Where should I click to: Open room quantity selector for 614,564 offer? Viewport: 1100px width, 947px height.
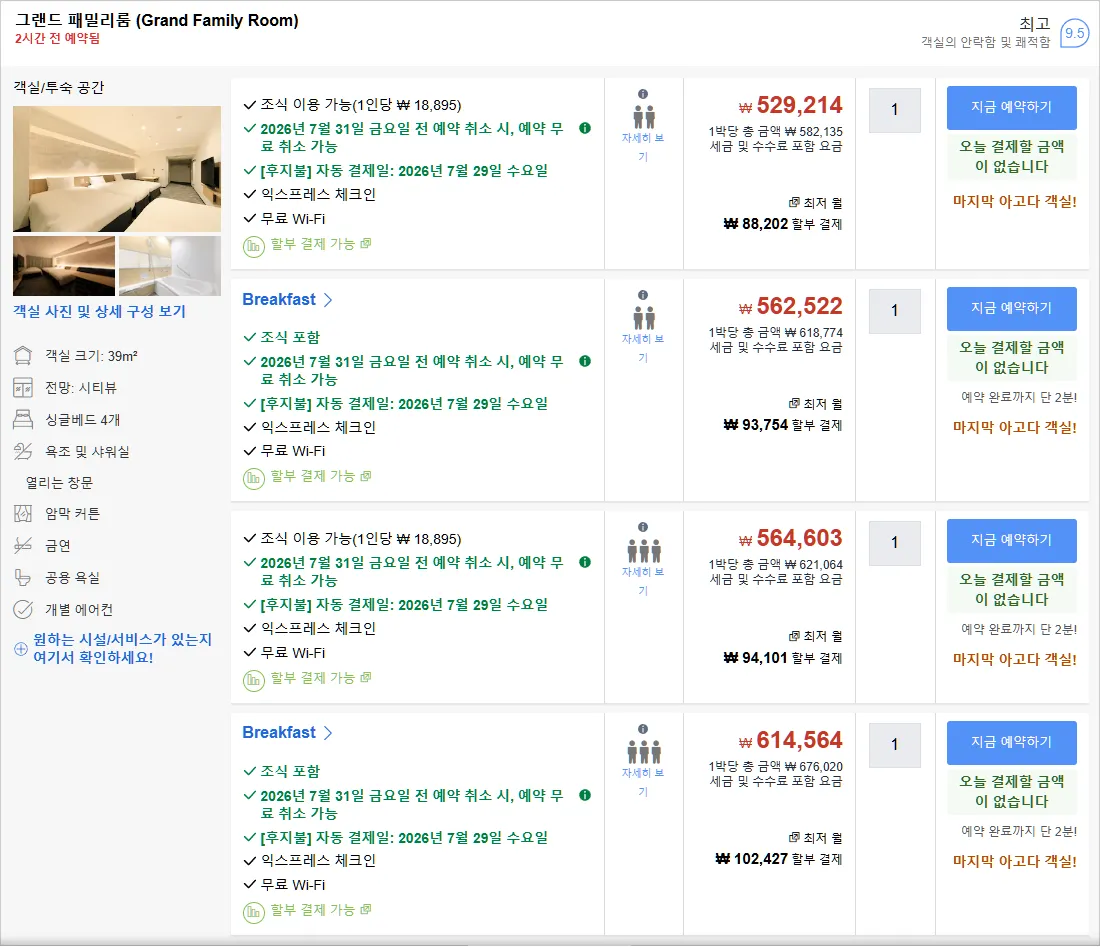(894, 745)
